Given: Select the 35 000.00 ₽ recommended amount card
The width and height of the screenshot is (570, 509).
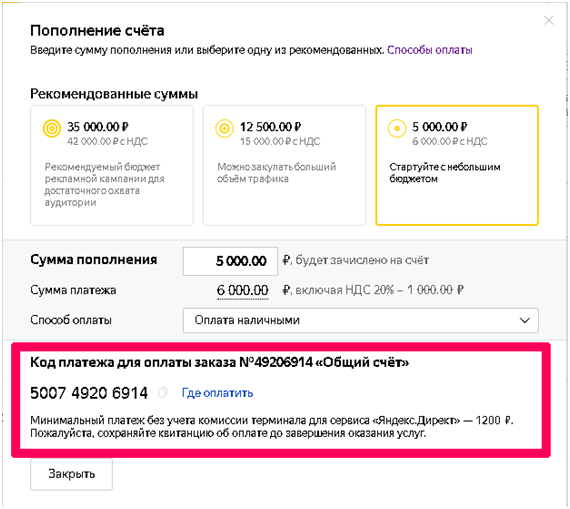Looking at the screenshot, I should click(x=112, y=165).
